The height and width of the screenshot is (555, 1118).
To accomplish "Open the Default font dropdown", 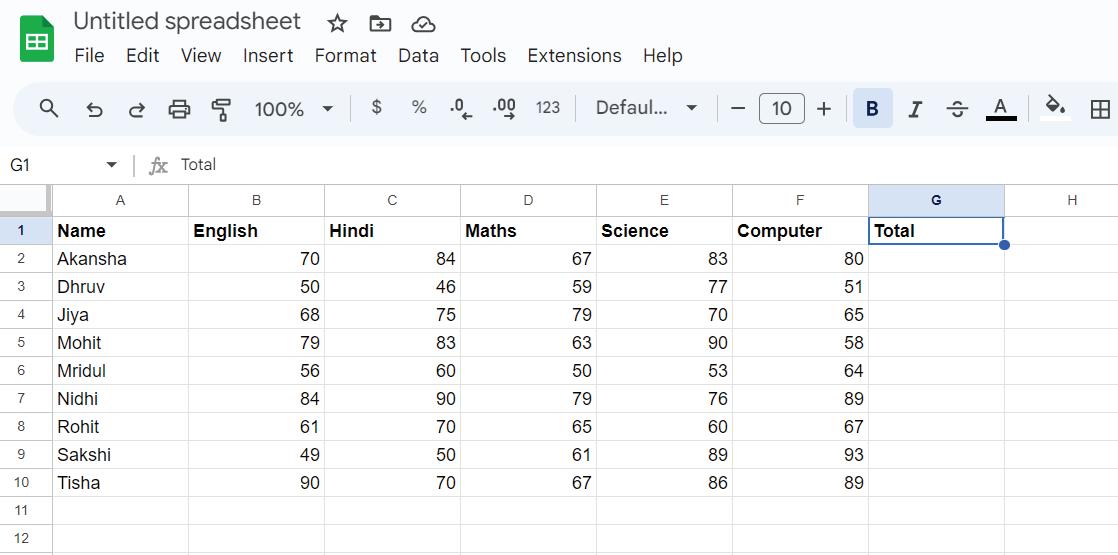I will pos(646,108).
